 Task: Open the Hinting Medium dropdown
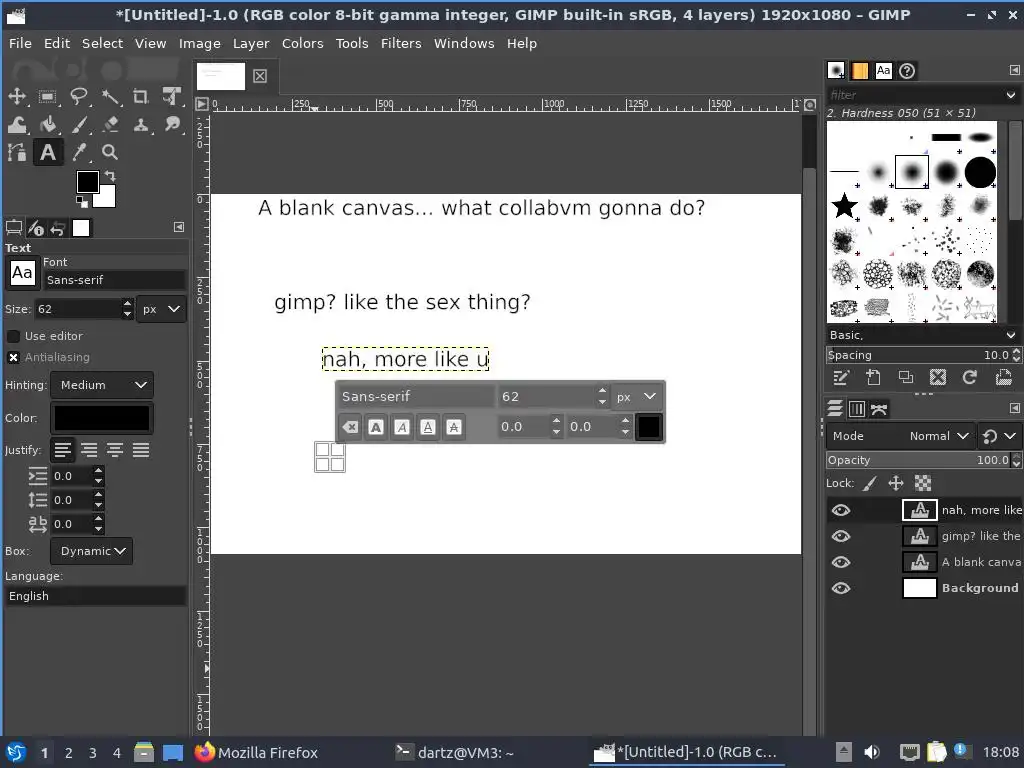103,385
